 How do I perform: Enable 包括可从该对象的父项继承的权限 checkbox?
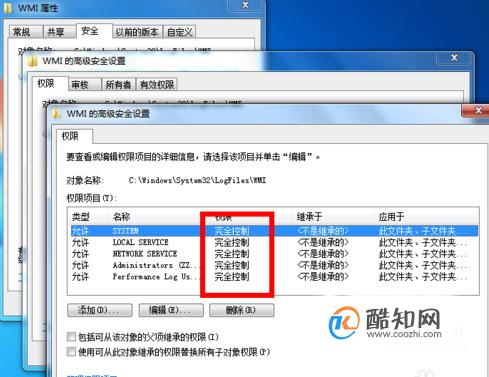[71, 337]
